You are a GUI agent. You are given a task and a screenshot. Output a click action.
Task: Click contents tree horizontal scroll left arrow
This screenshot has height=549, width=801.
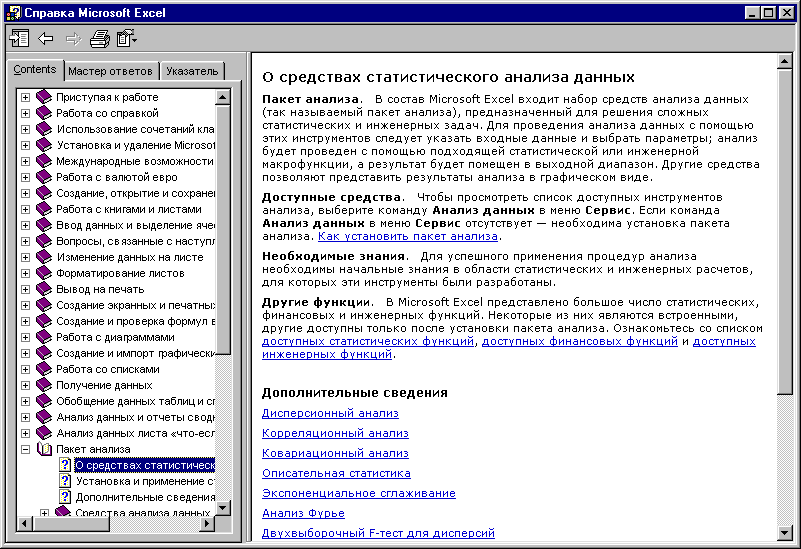pos(25,523)
